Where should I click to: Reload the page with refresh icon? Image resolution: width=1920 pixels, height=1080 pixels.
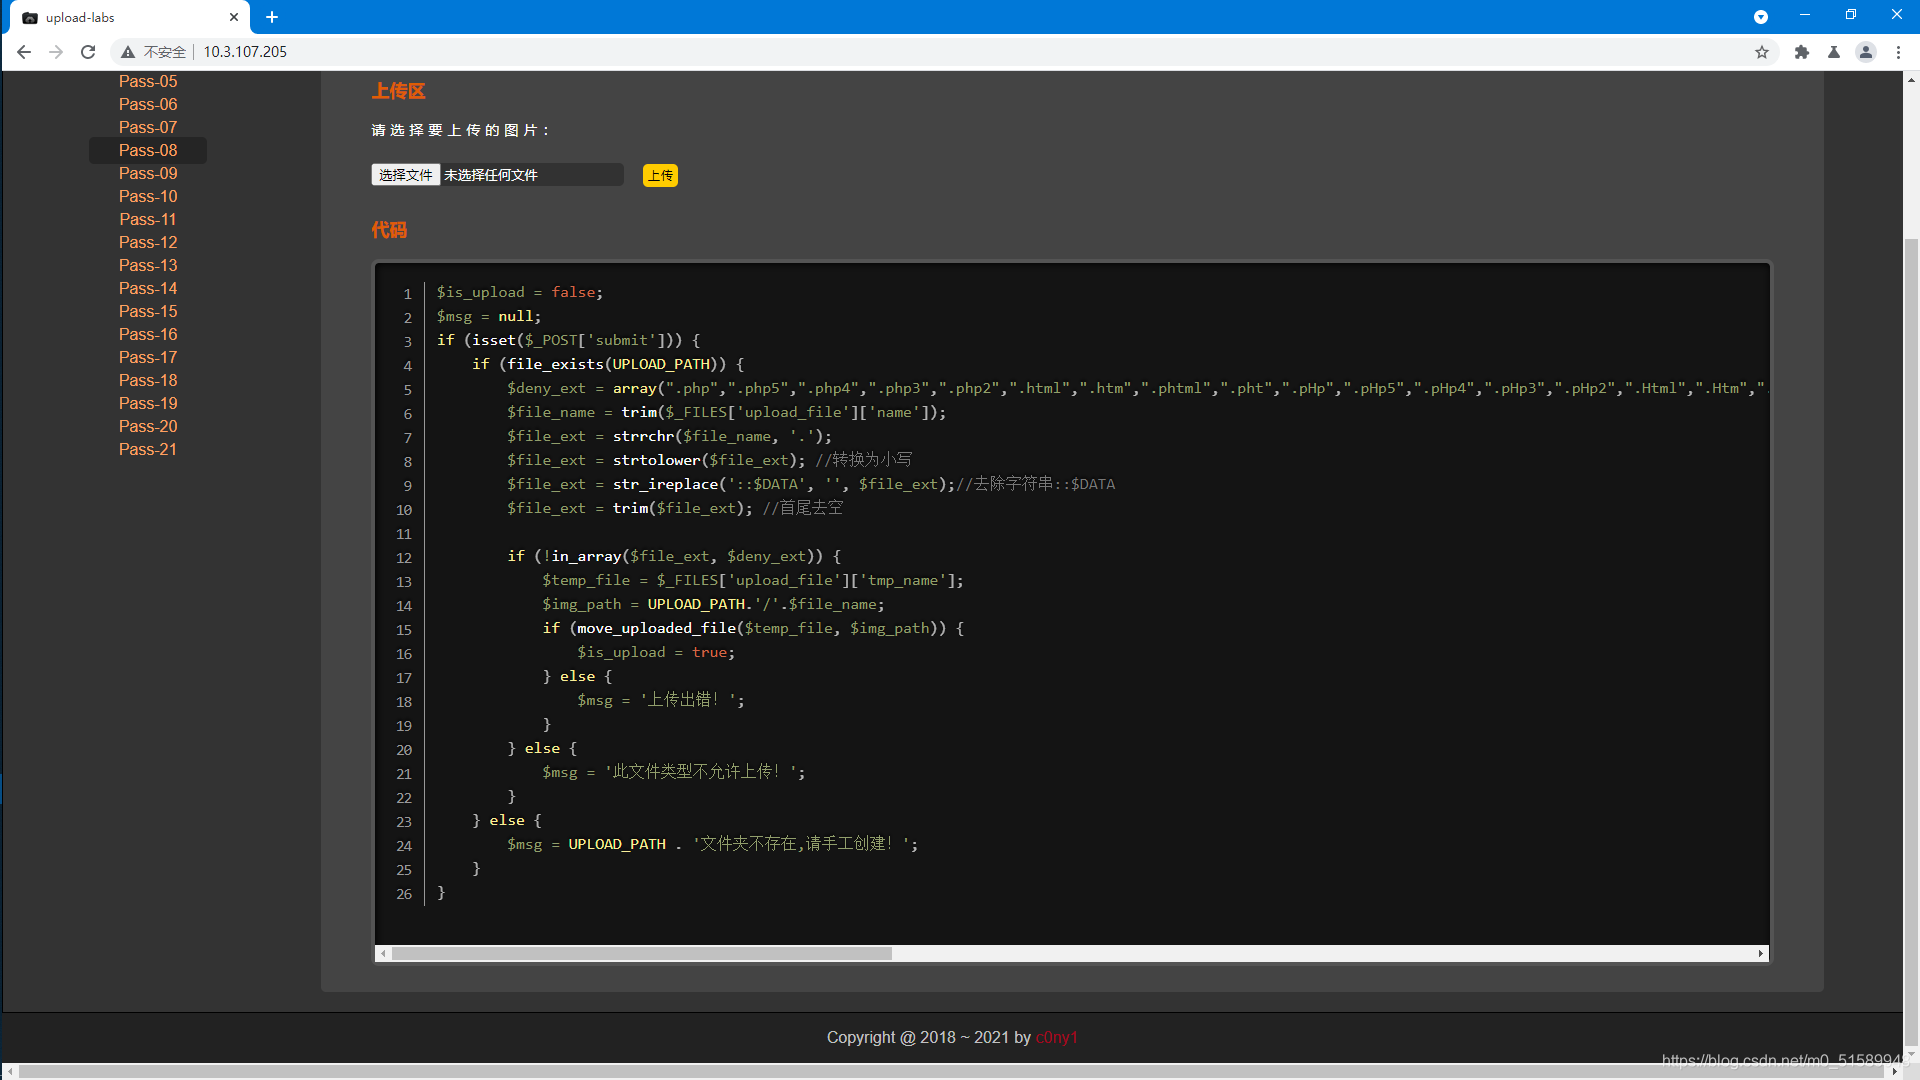[x=88, y=52]
